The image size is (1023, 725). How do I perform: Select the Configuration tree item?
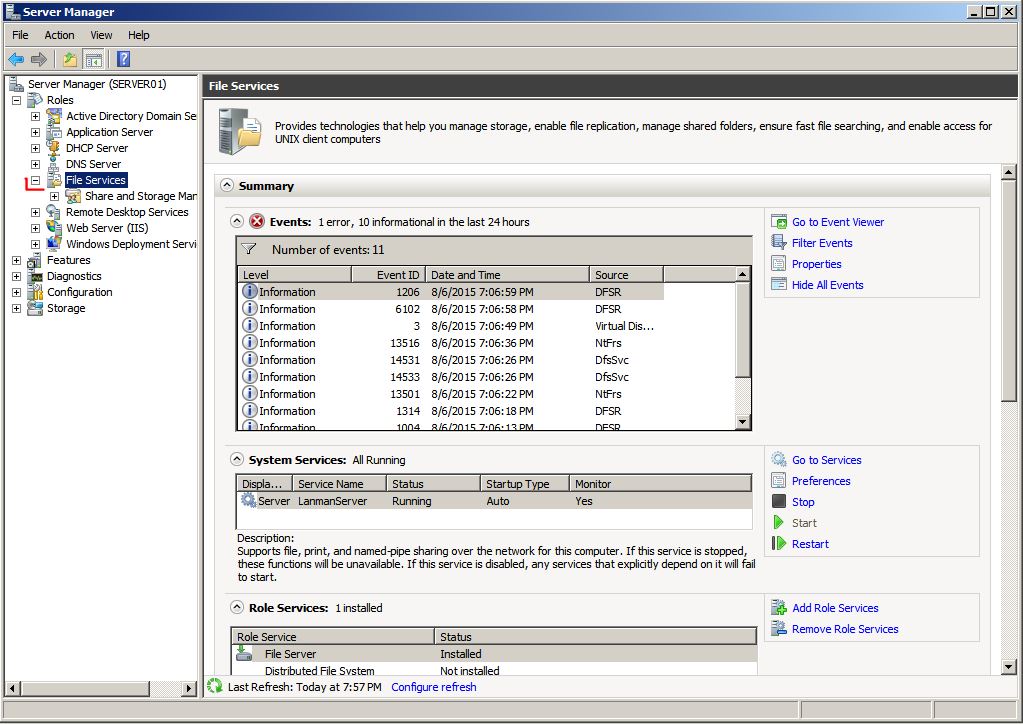(80, 292)
